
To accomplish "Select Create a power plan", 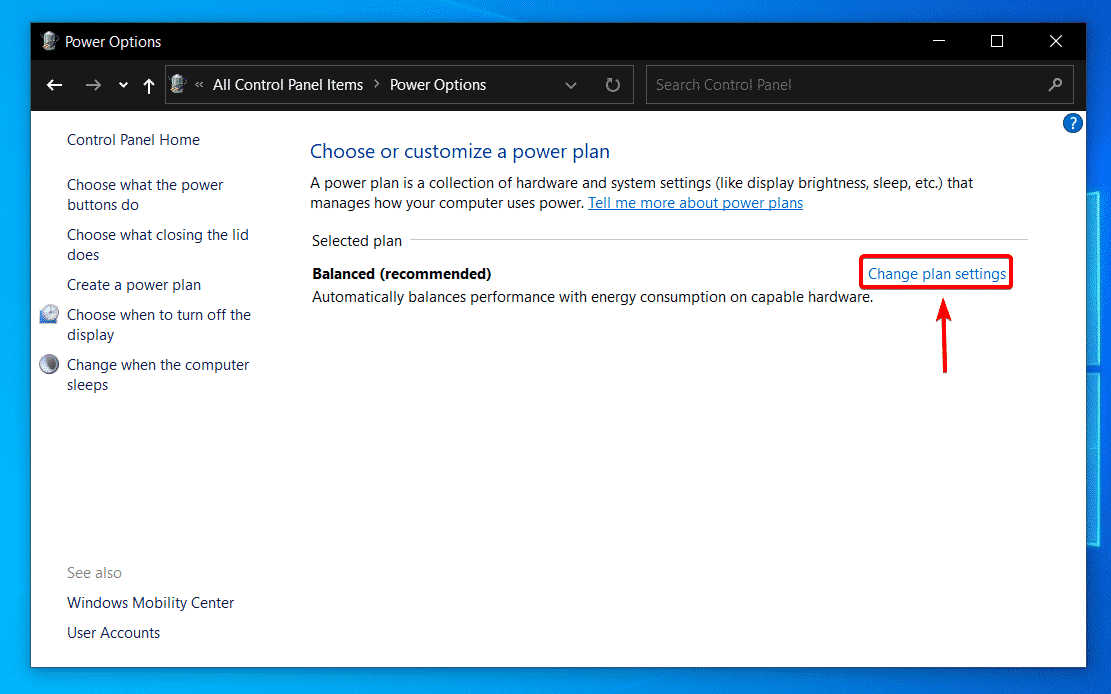I will 134,285.
